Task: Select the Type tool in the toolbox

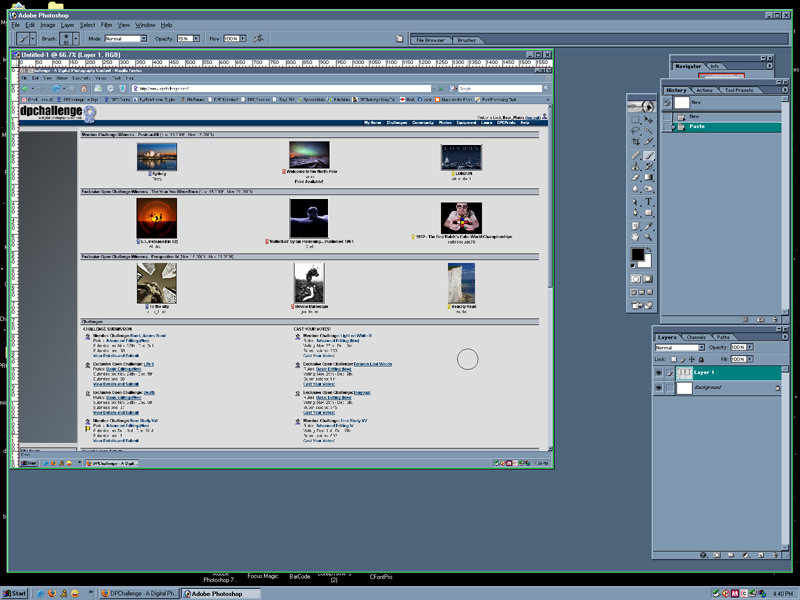Action: pyautogui.click(x=648, y=200)
